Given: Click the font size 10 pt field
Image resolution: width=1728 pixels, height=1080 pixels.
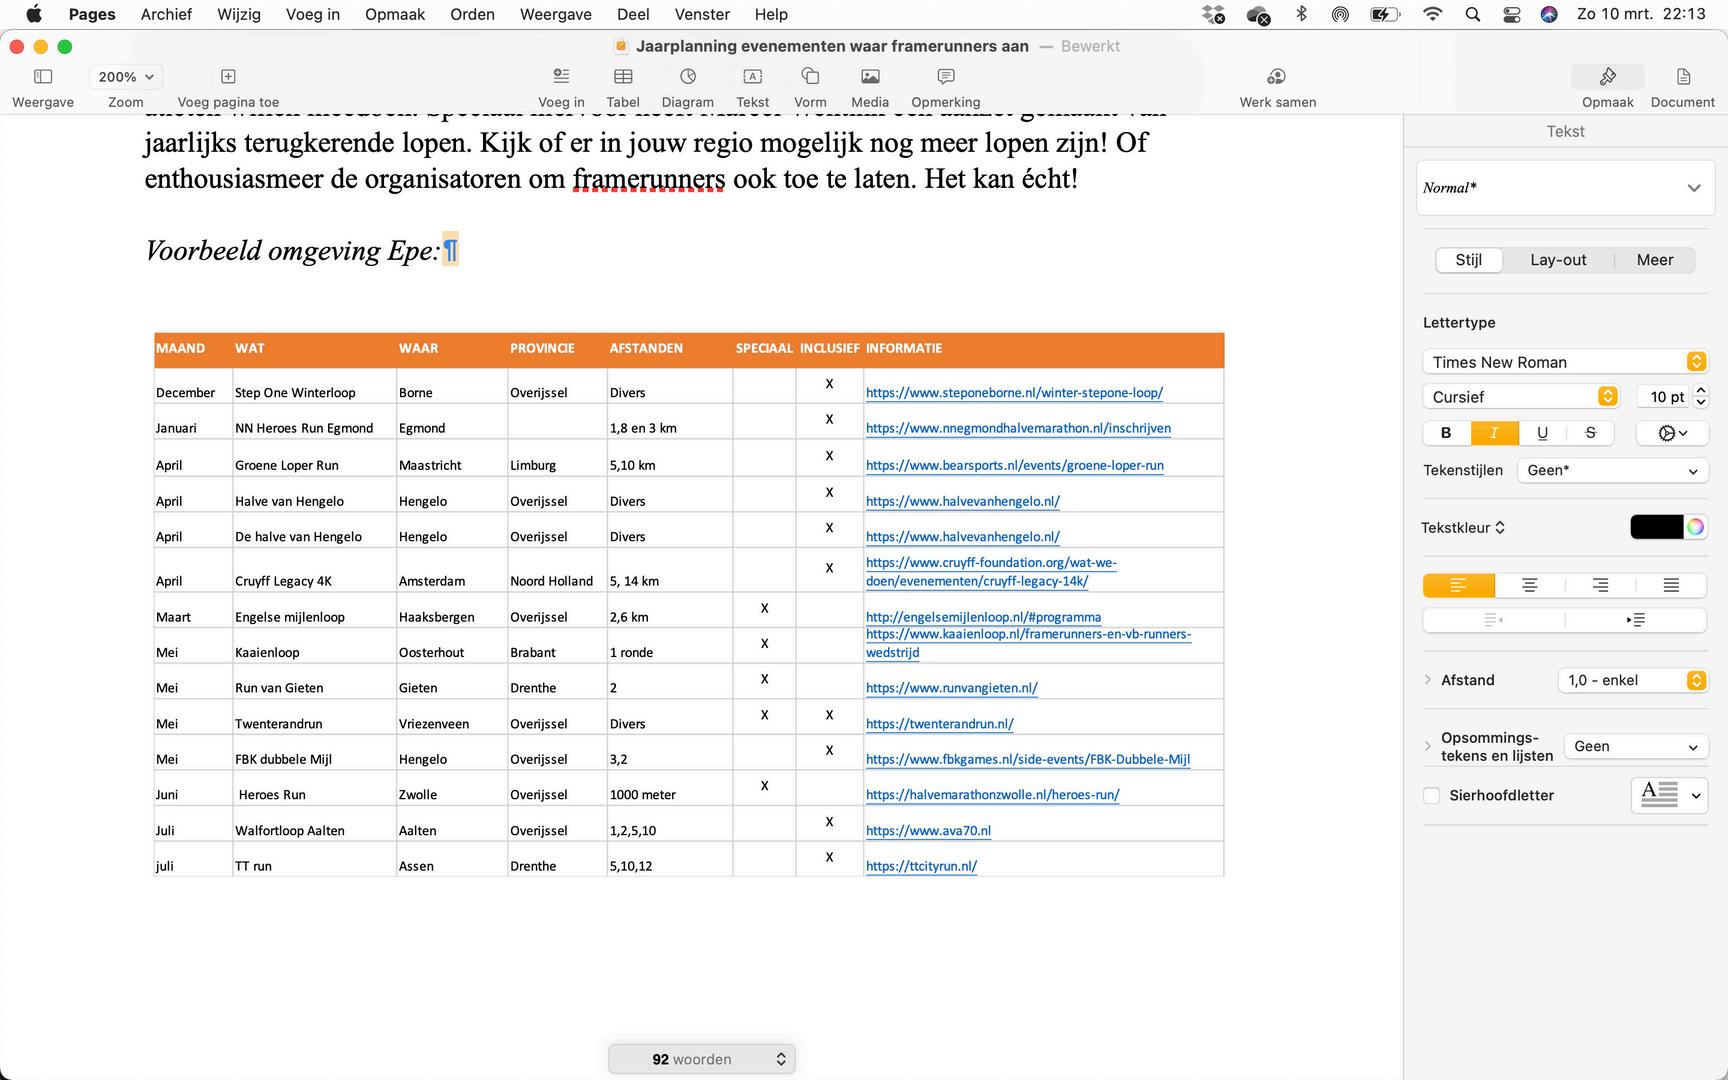Looking at the screenshot, I should point(1665,397).
